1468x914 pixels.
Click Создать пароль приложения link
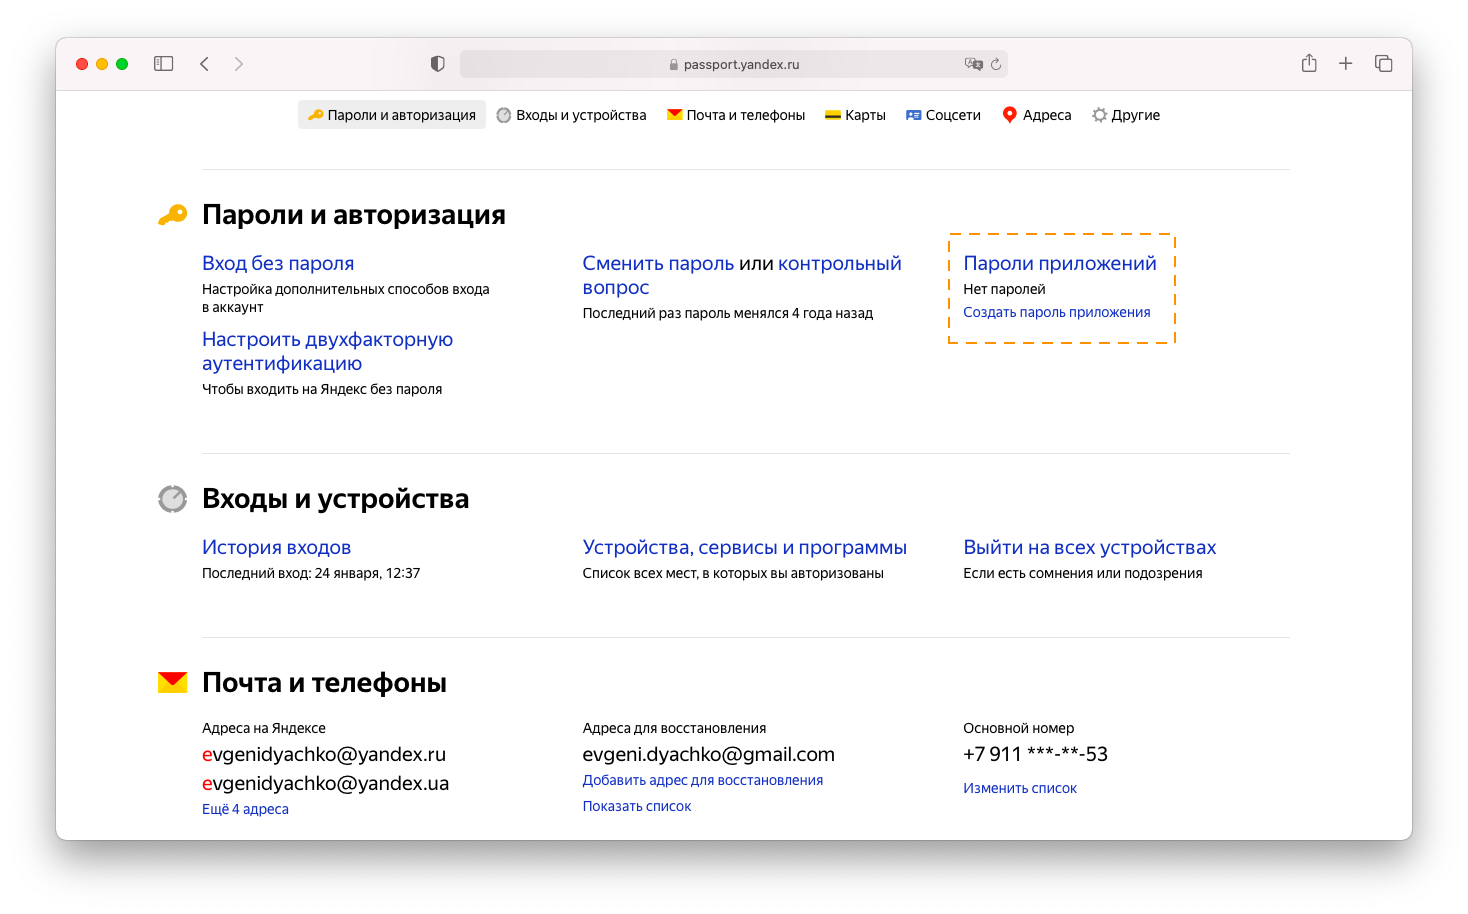tap(1057, 312)
